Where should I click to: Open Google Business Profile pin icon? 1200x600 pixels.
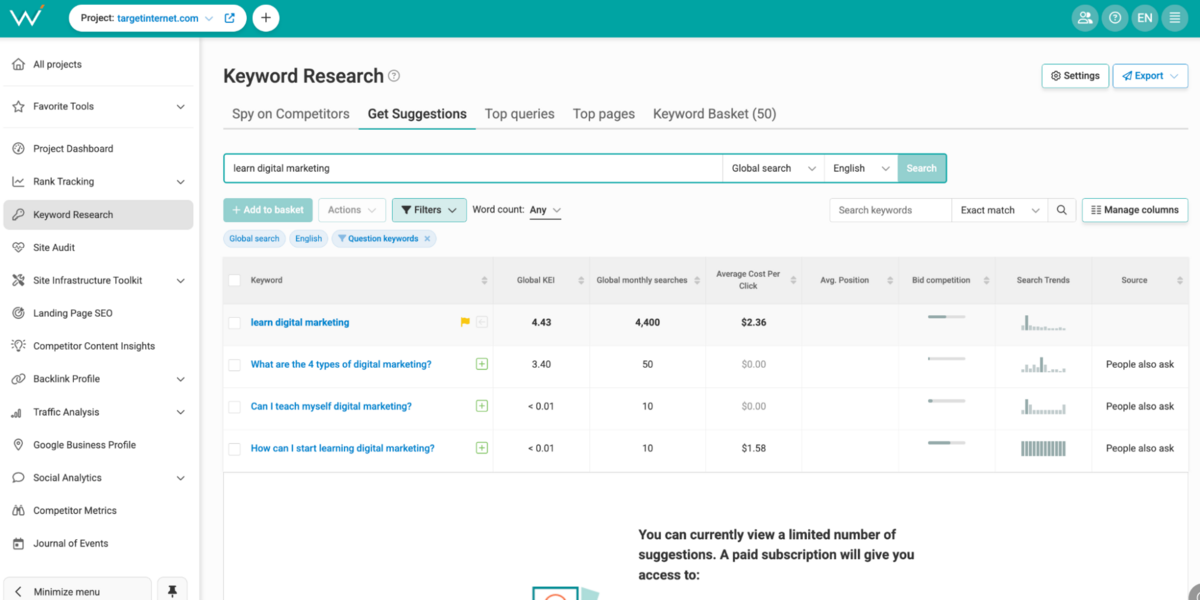pos(18,445)
